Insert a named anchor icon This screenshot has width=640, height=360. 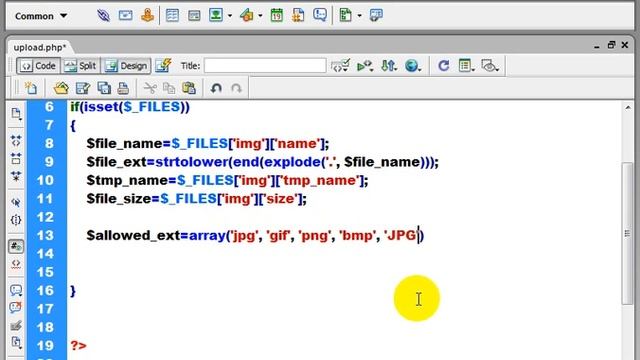click(147, 16)
